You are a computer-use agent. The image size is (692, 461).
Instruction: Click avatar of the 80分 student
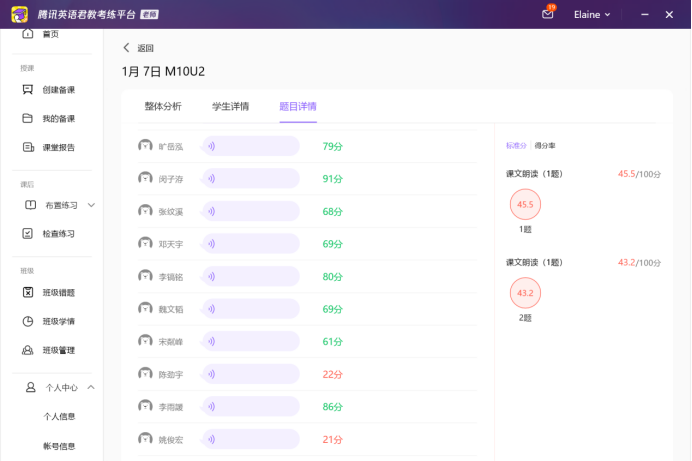point(145,276)
